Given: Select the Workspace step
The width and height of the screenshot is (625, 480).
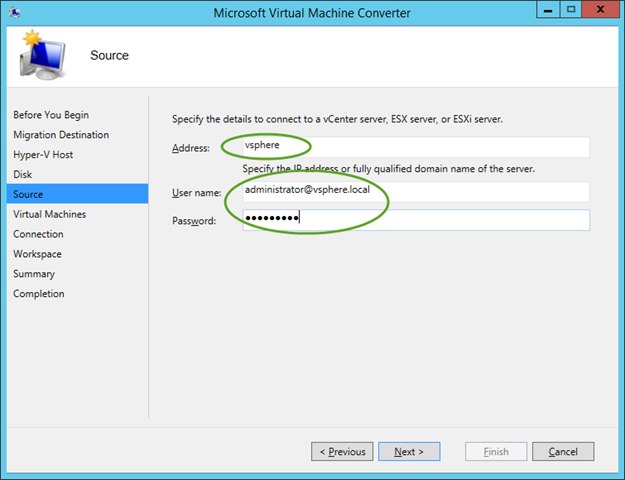Looking at the screenshot, I should tap(37, 254).
